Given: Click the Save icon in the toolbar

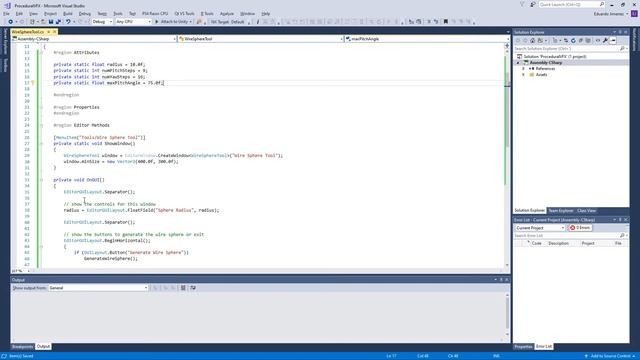Looking at the screenshot, I should point(51,22).
